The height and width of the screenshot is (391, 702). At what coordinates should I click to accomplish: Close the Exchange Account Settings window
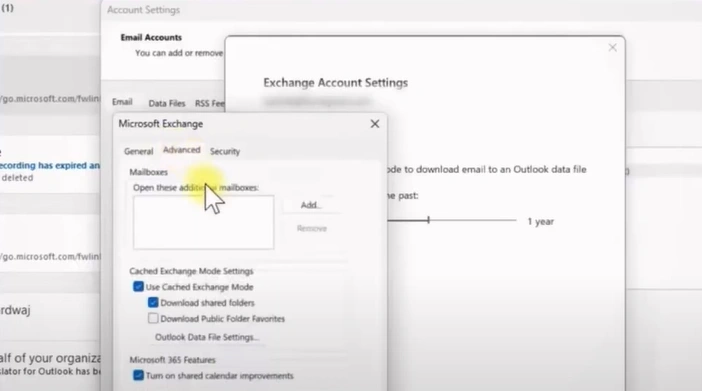point(612,47)
